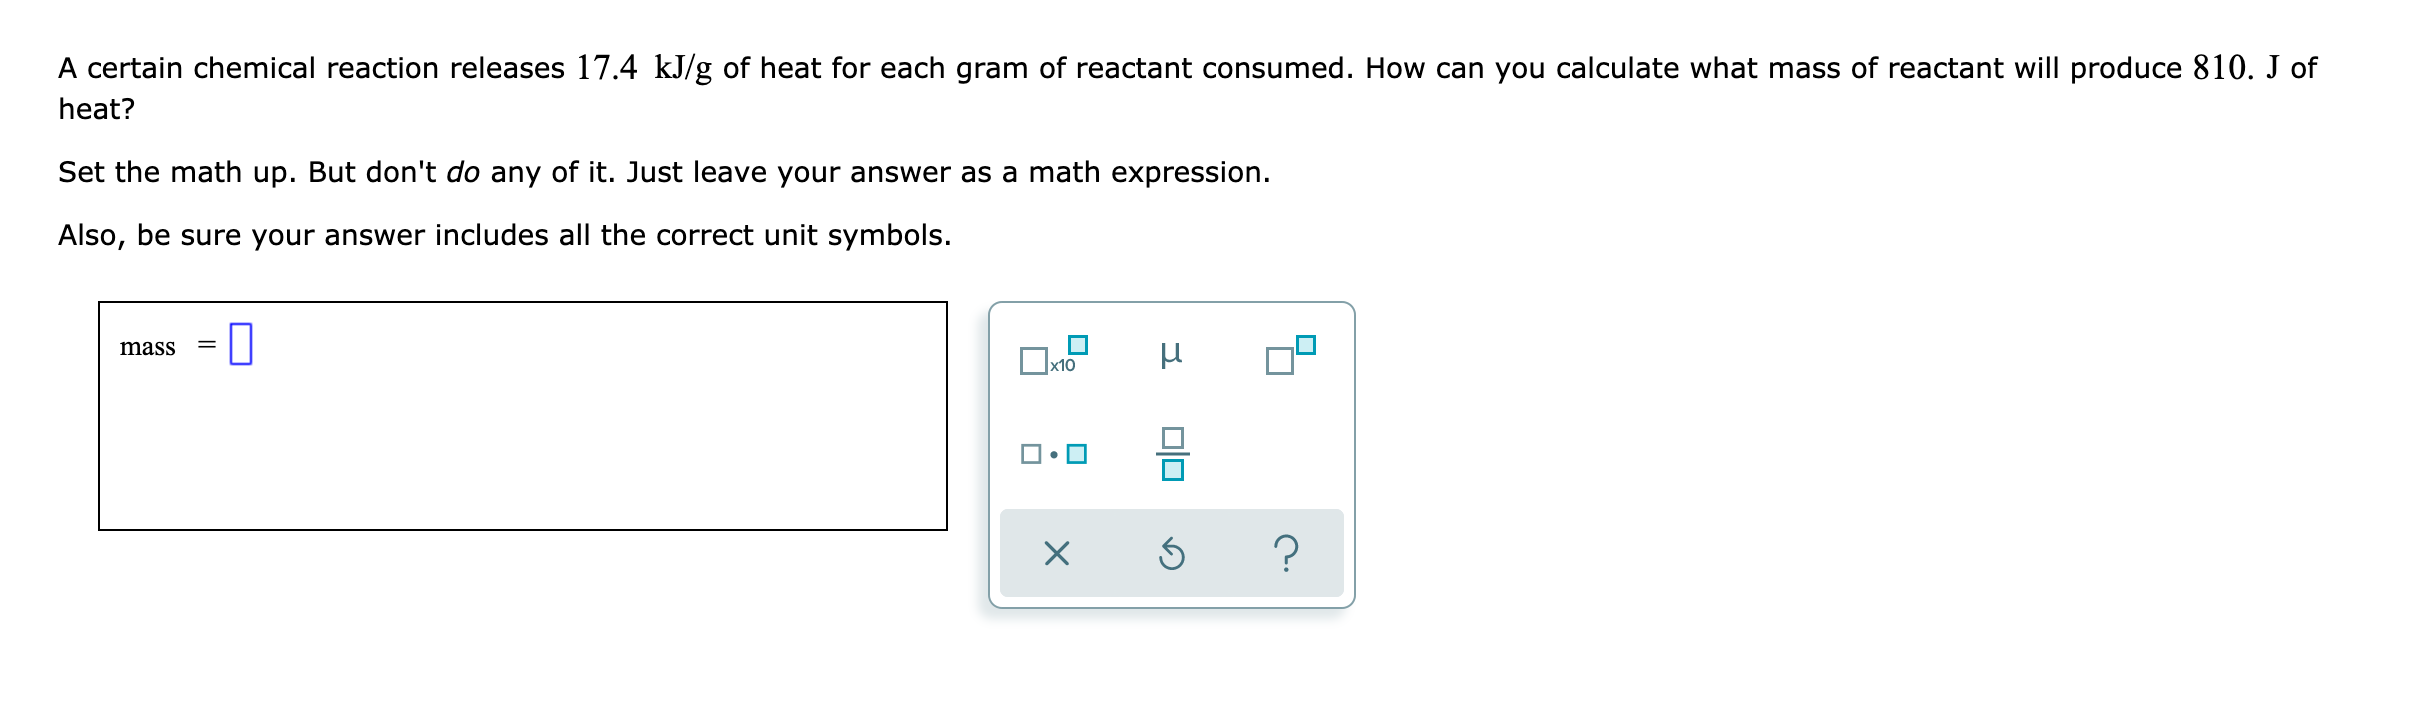Insert the micro μ prefix symbol
This screenshot has width=2410, height=728.
point(1171,354)
